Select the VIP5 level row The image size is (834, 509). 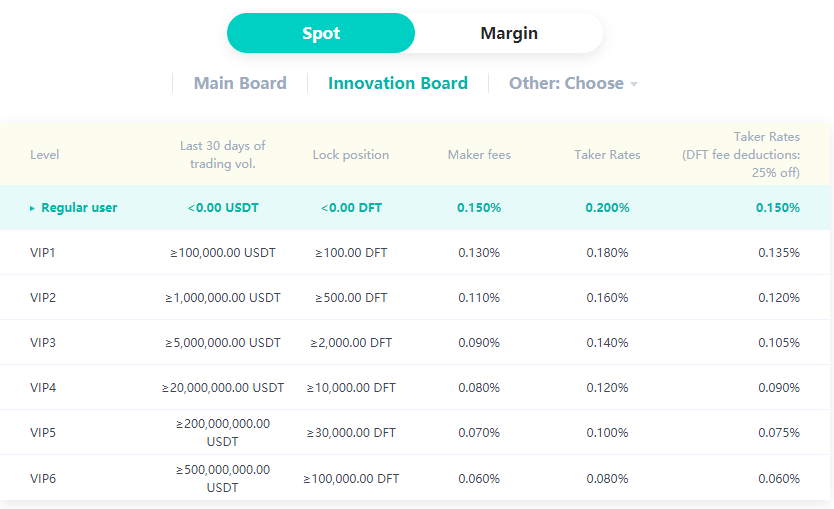tap(43, 433)
